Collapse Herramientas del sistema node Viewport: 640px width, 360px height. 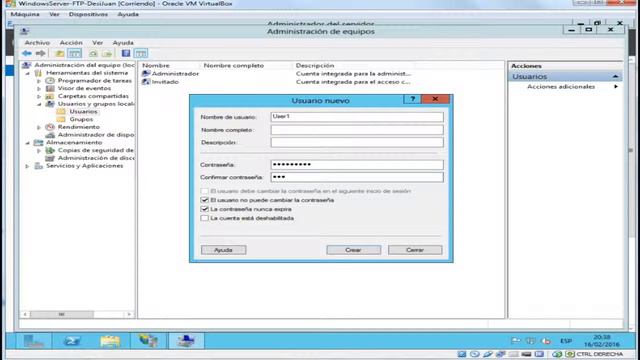28,73
